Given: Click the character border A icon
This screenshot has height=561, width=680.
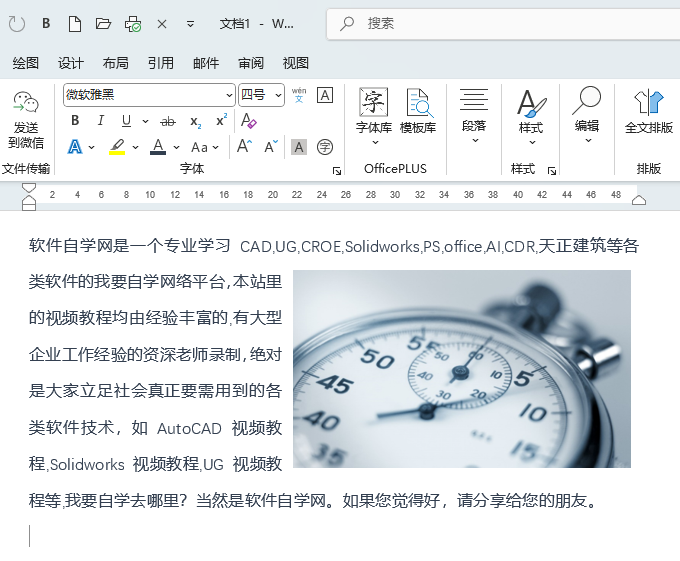Looking at the screenshot, I should 325,95.
